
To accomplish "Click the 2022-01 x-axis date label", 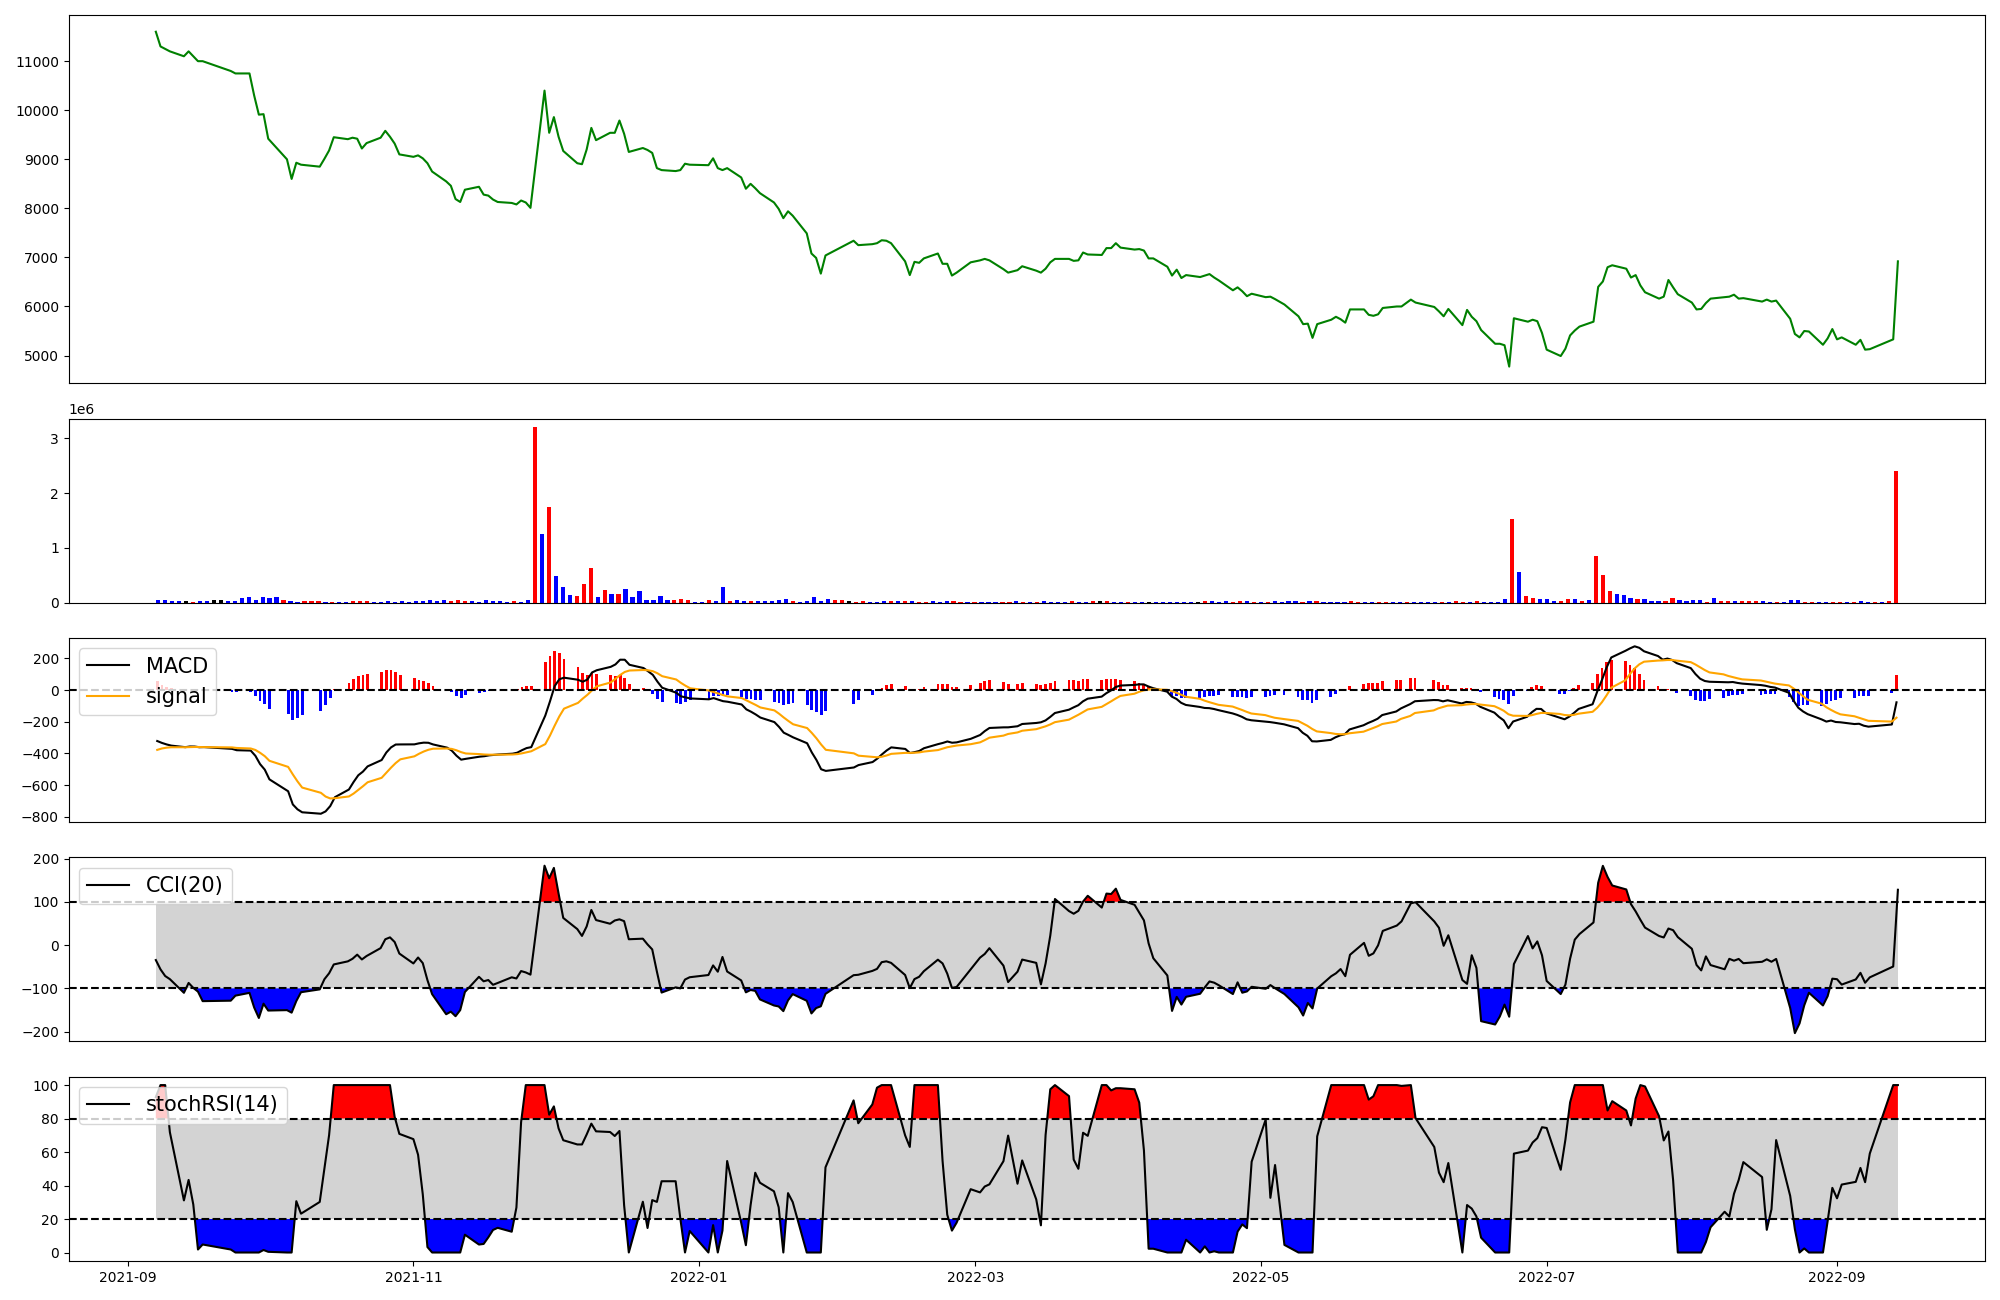I will click(x=698, y=1277).
